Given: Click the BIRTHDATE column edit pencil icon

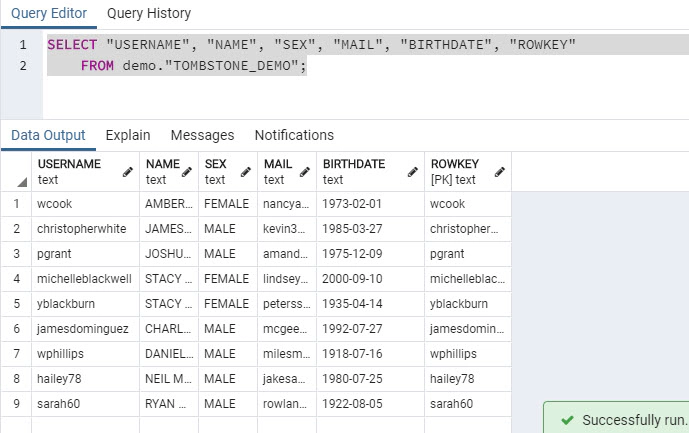Looking at the screenshot, I should [413, 172].
